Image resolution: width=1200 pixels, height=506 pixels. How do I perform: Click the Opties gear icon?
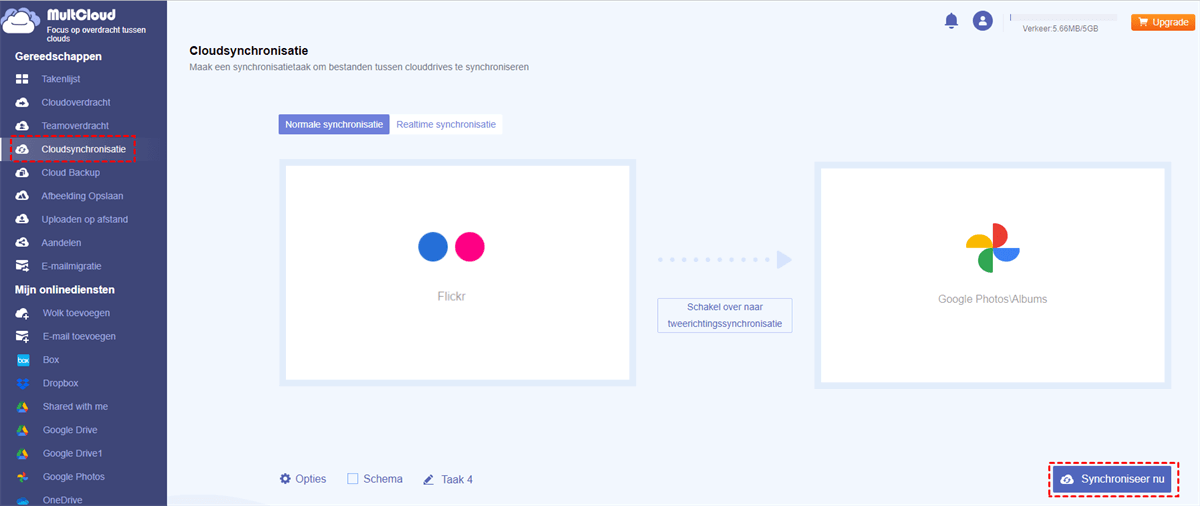point(285,479)
